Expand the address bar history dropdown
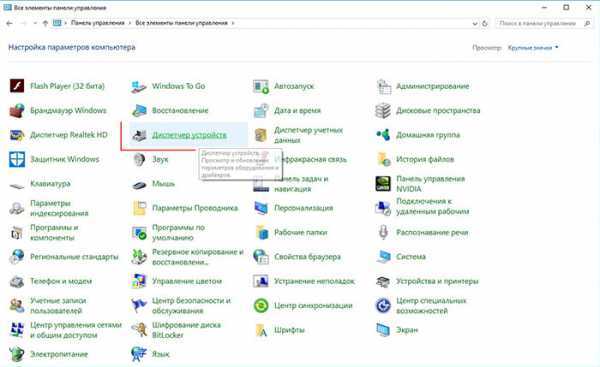This screenshot has width=600, height=367. [x=475, y=23]
